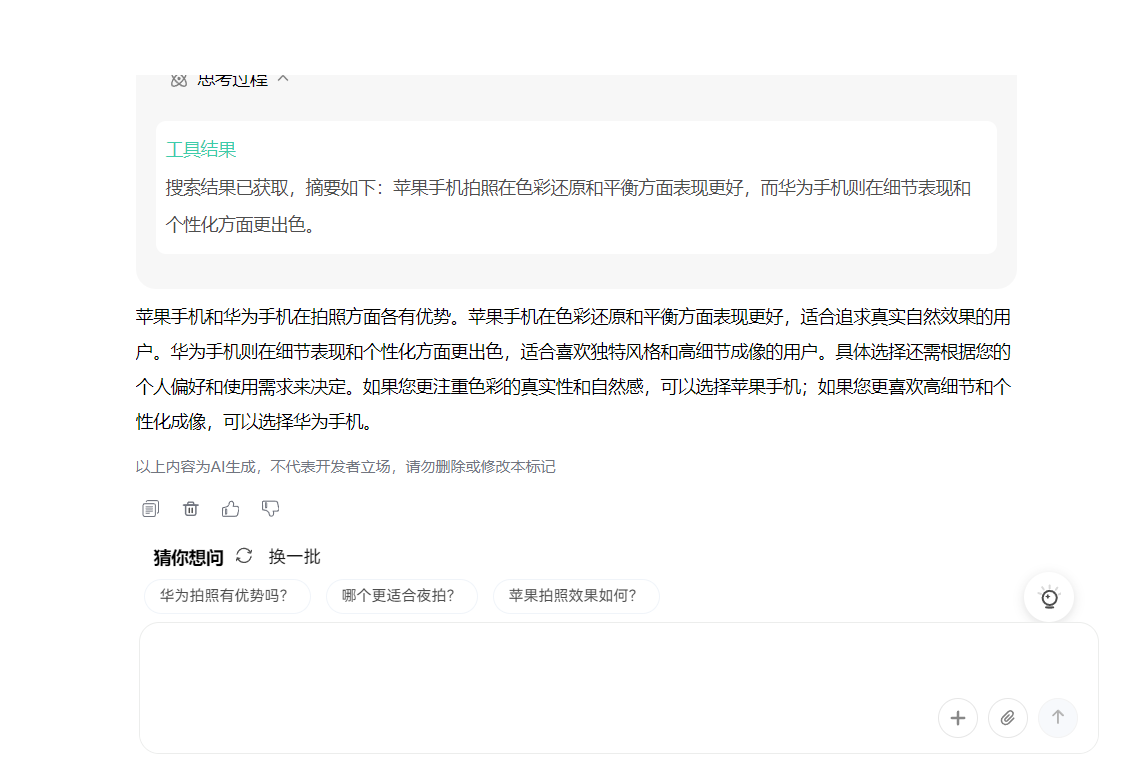Open the lightbulb inspiration button

point(1049,597)
